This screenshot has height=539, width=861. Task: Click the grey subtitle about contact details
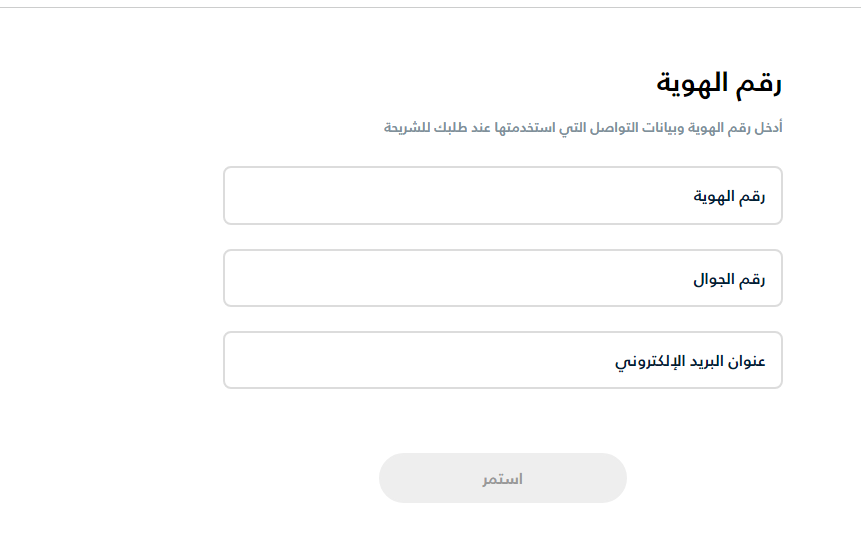coord(583,128)
